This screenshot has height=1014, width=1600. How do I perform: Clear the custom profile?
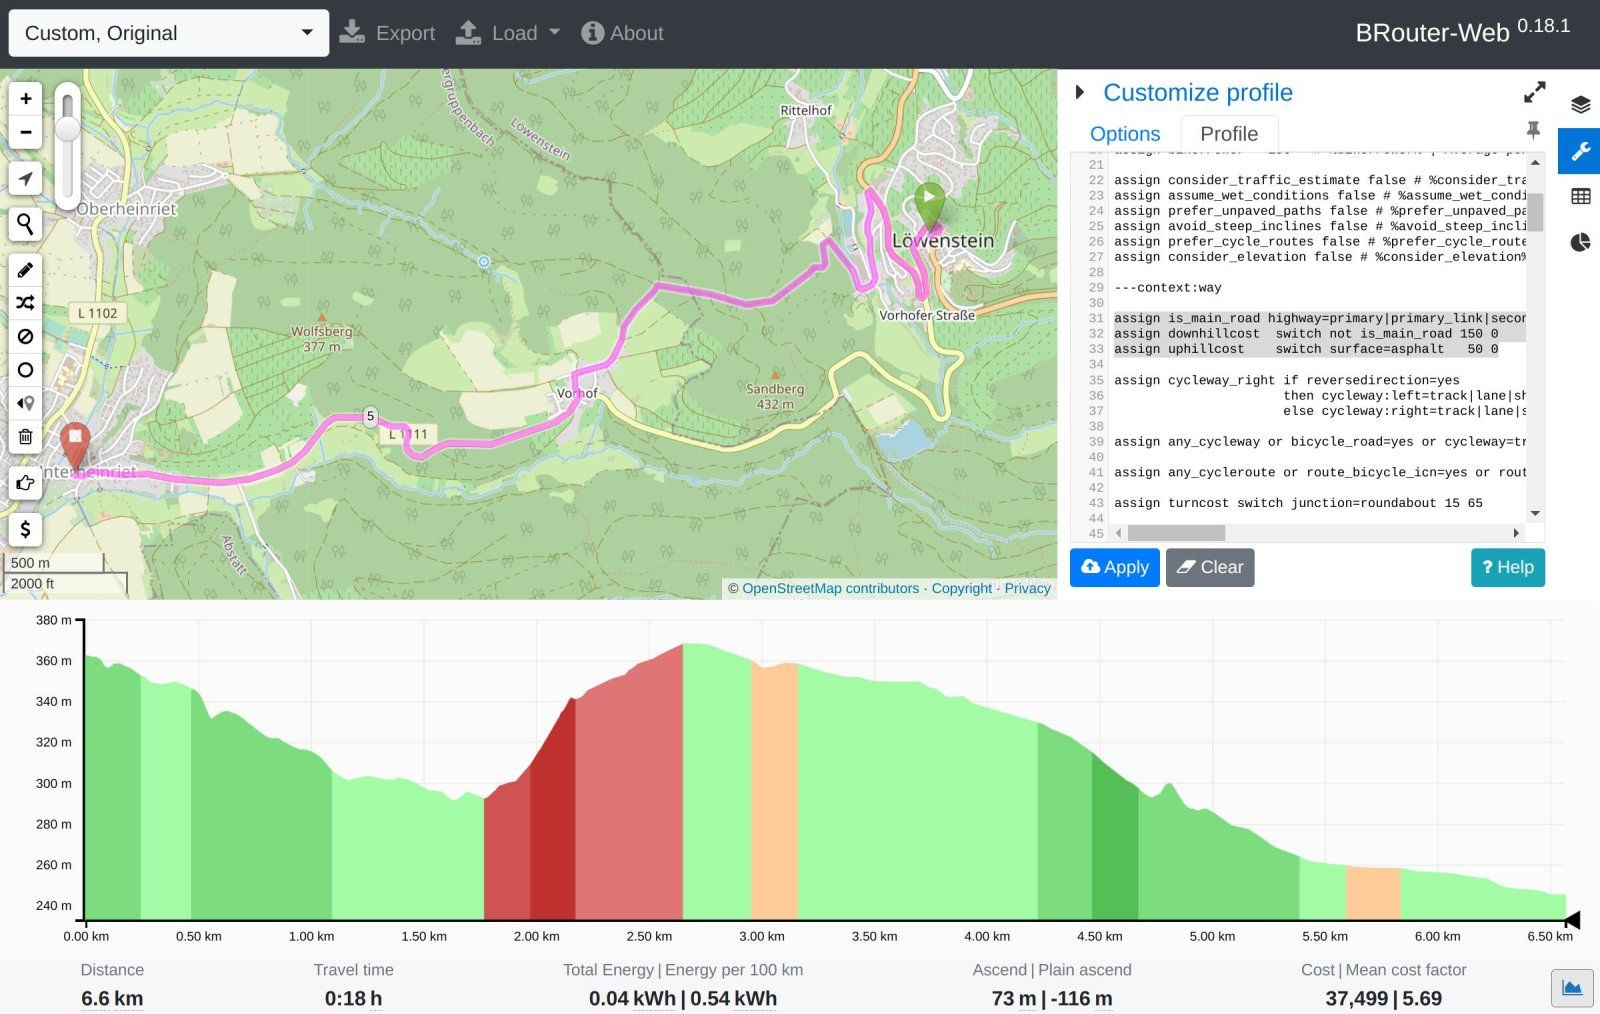click(x=1210, y=567)
